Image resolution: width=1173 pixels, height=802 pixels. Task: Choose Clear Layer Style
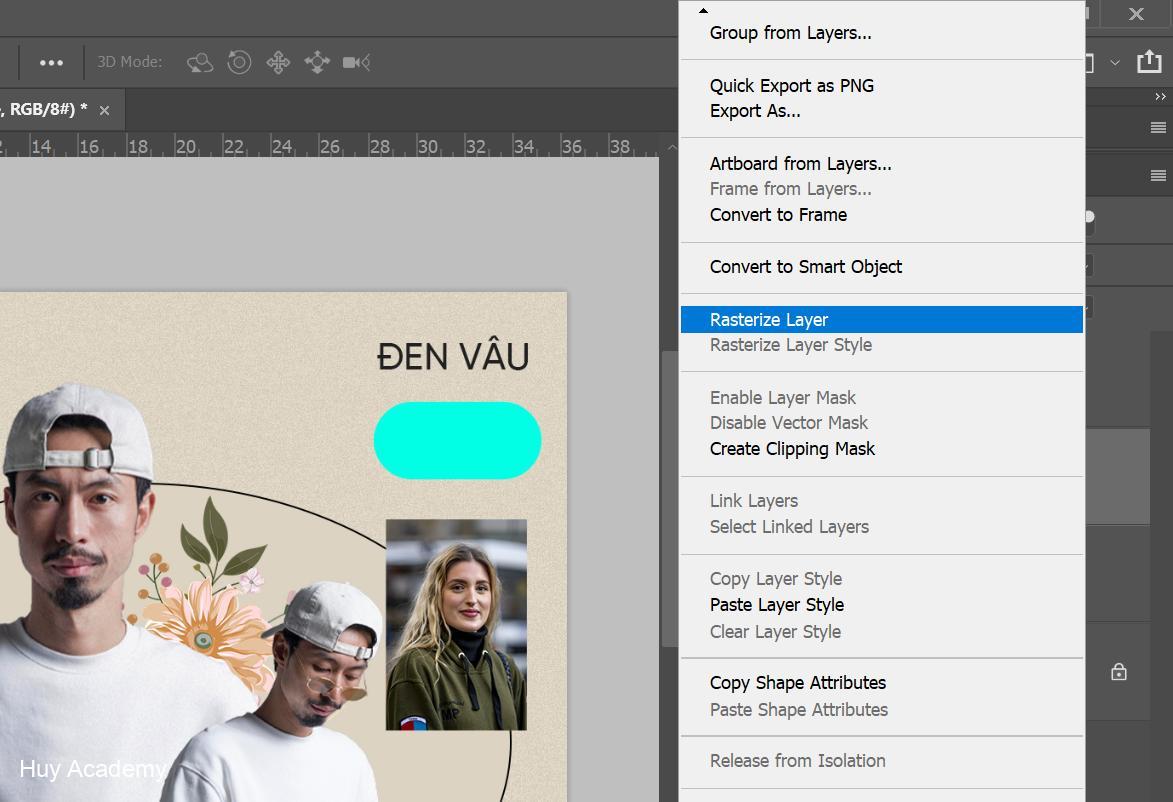881,631
